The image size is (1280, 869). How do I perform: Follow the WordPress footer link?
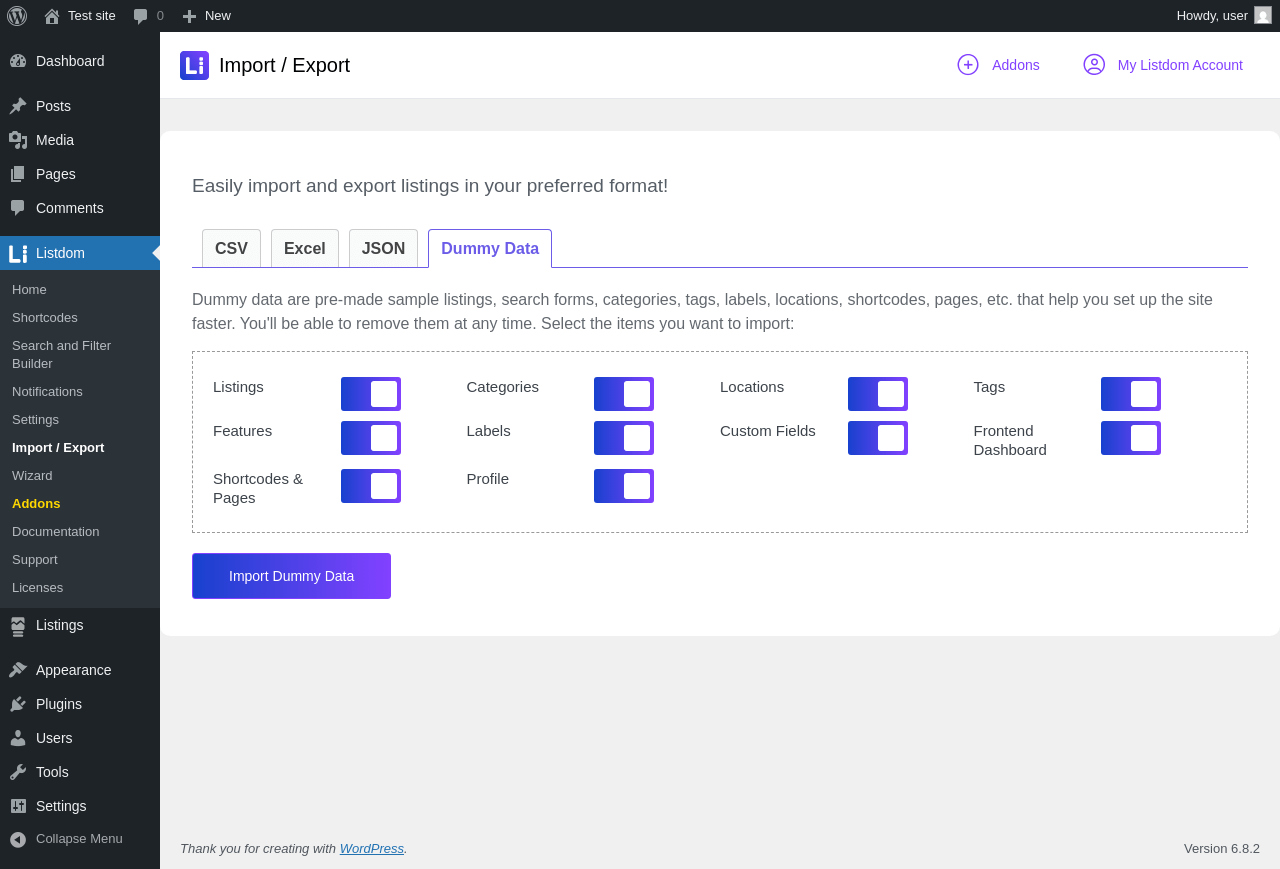[x=372, y=848]
